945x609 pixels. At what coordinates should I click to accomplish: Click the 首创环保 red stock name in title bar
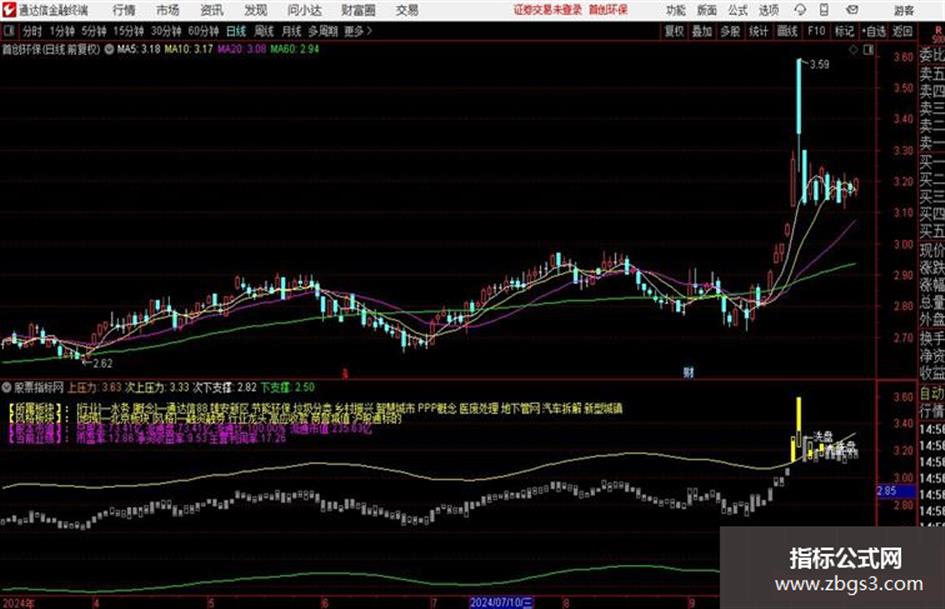tap(608, 10)
